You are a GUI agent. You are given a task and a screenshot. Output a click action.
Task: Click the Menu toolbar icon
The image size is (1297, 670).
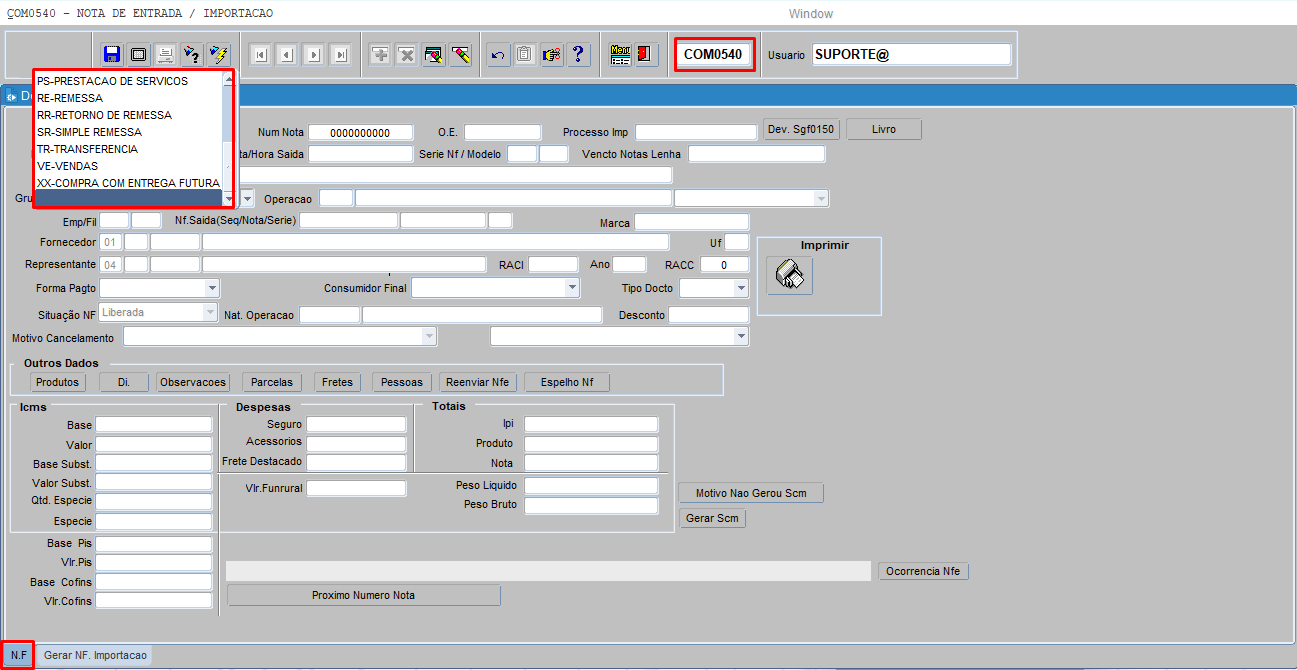coord(620,54)
